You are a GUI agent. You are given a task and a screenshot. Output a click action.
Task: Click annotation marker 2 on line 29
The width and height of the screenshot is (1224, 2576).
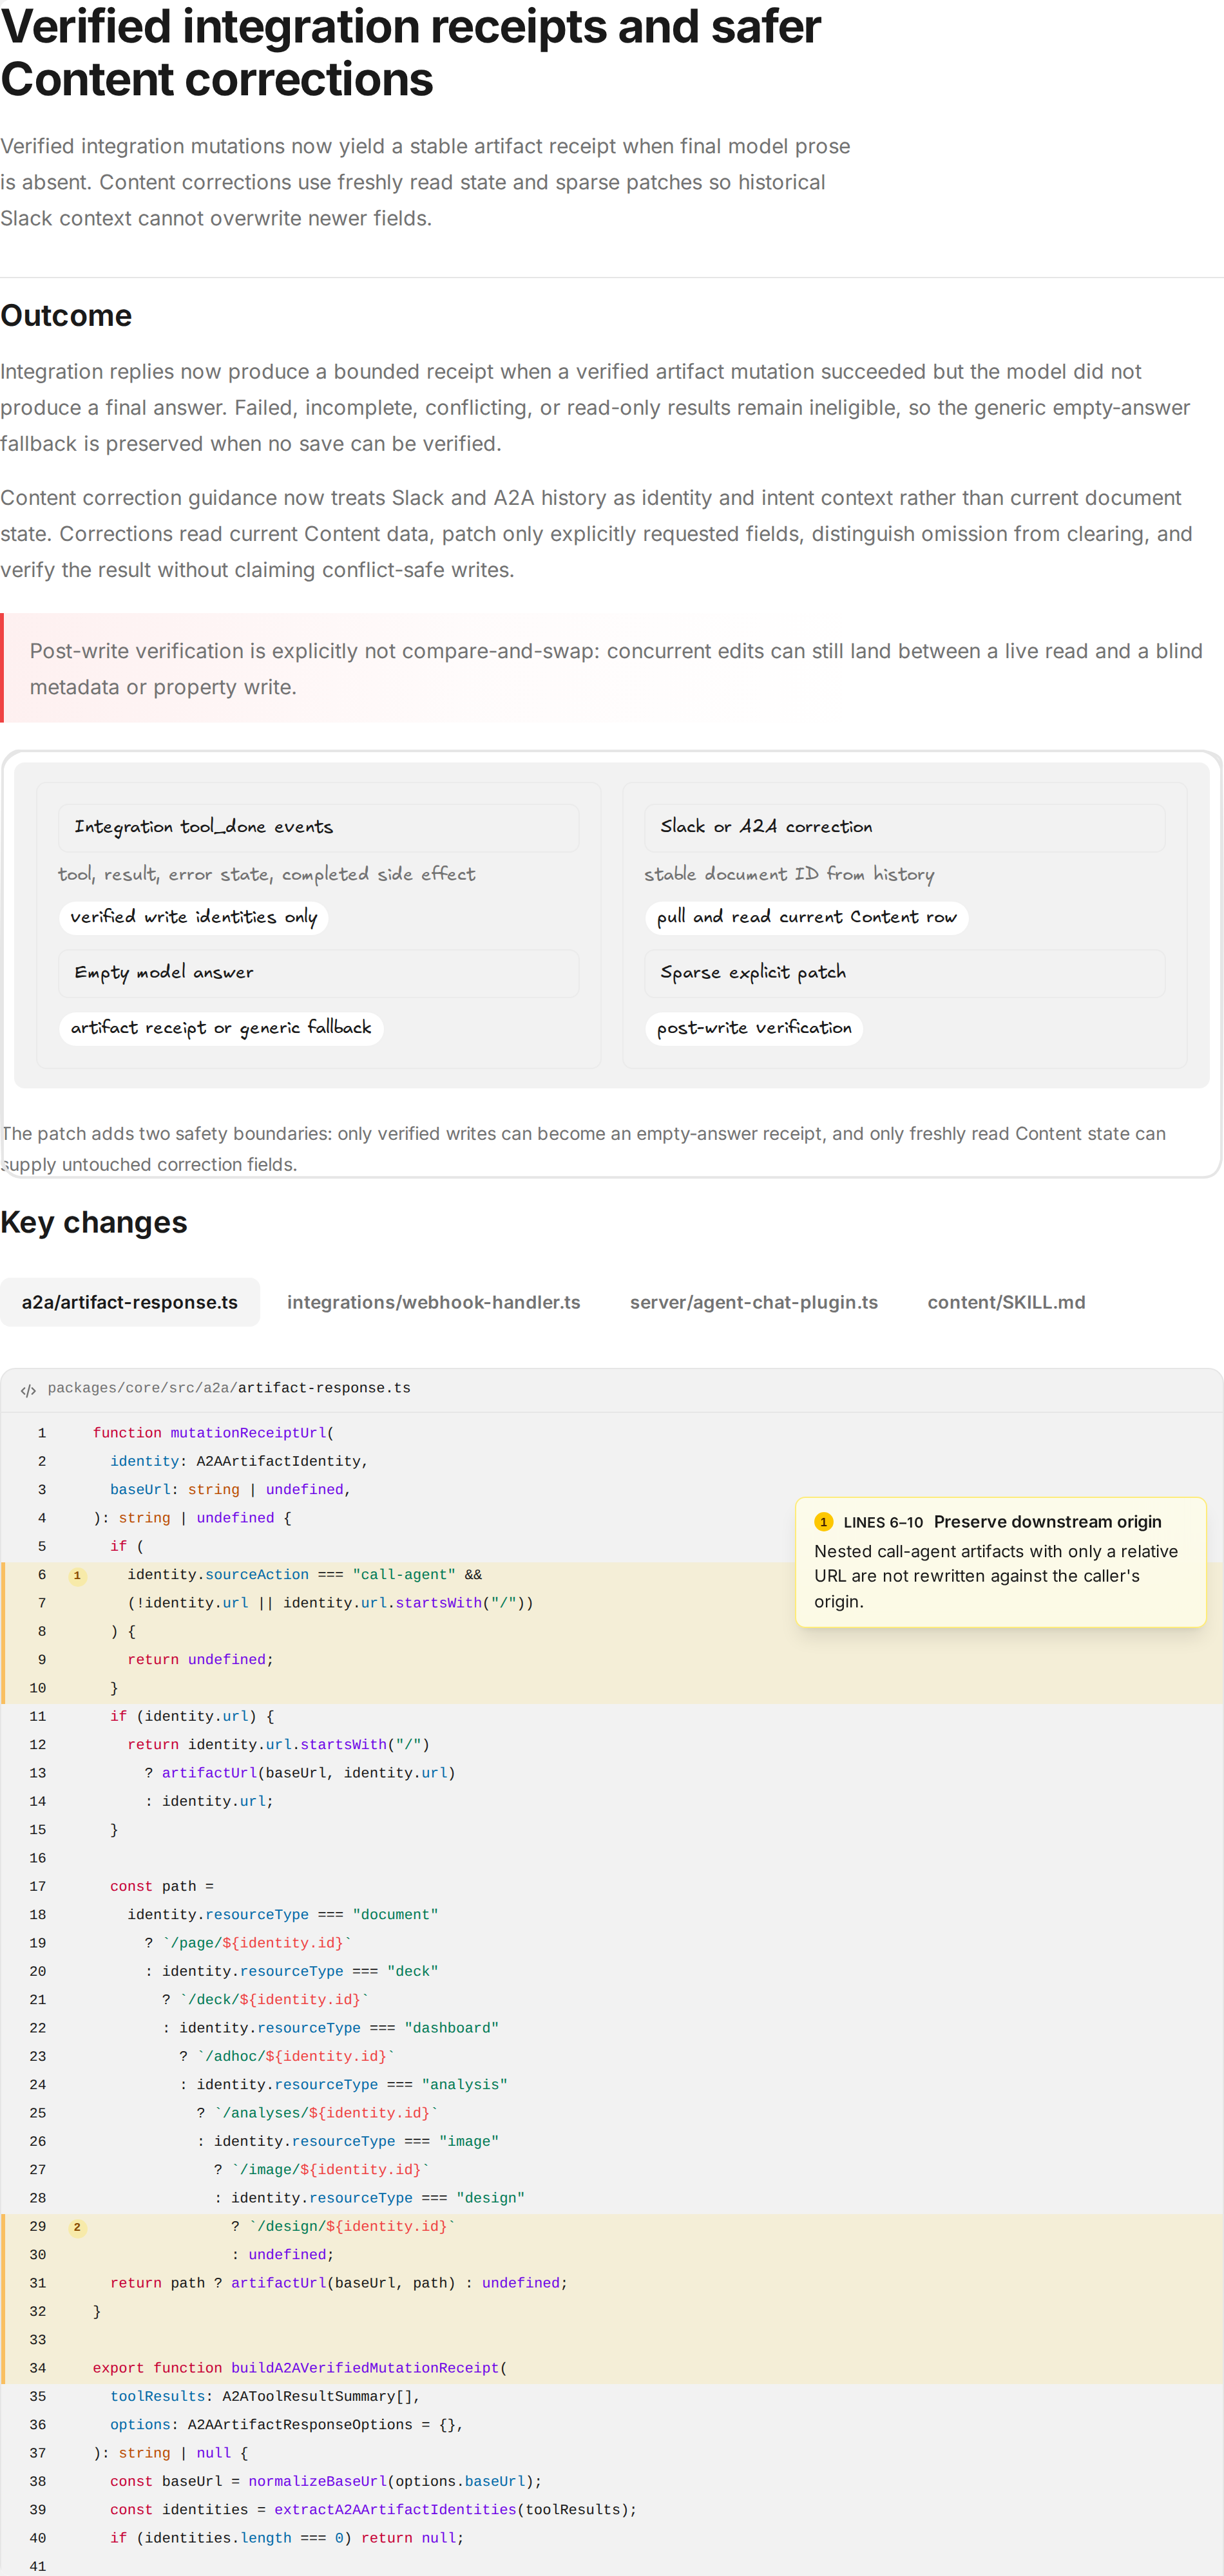77,2227
